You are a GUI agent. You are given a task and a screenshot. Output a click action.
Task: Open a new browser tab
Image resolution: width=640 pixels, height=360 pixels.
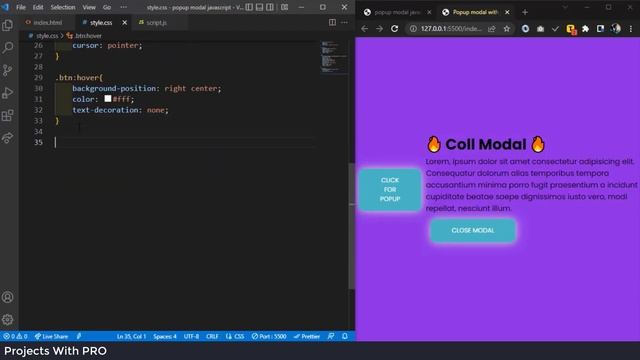(525, 12)
